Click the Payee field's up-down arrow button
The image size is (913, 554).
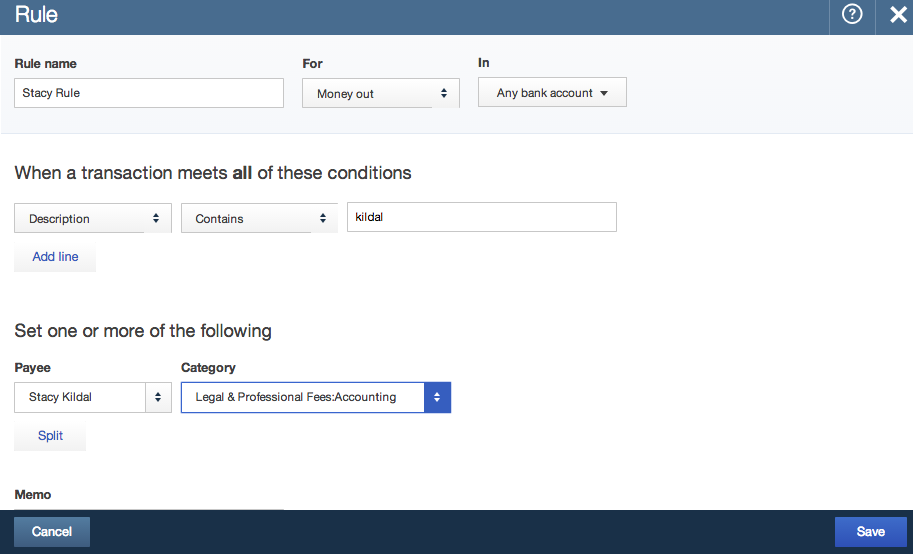(158, 397)
